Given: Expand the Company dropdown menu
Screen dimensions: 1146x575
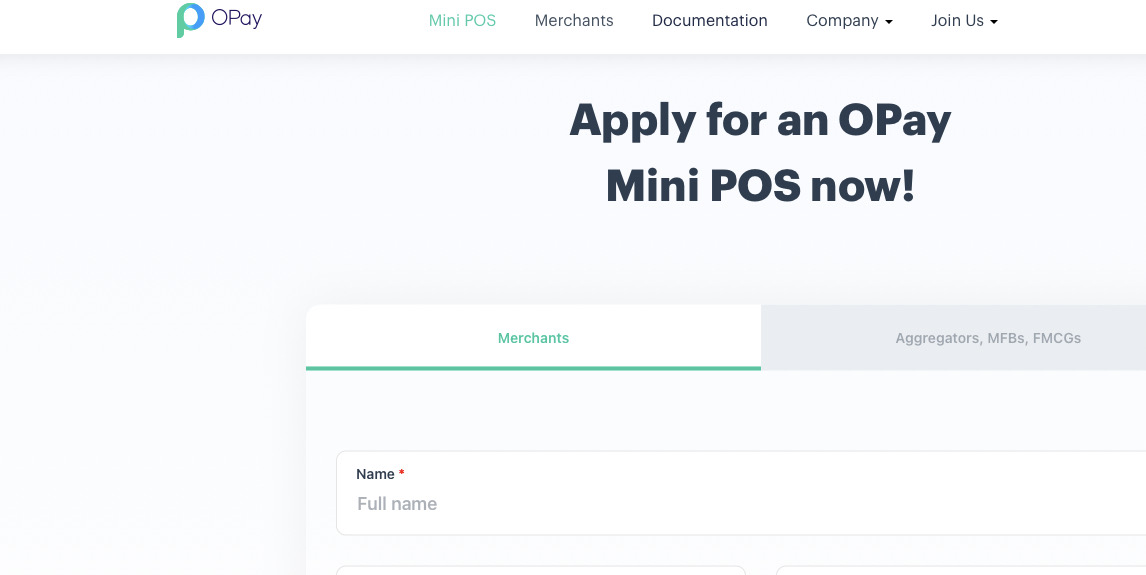Looking at the screenshot, I should pos(849,20).
